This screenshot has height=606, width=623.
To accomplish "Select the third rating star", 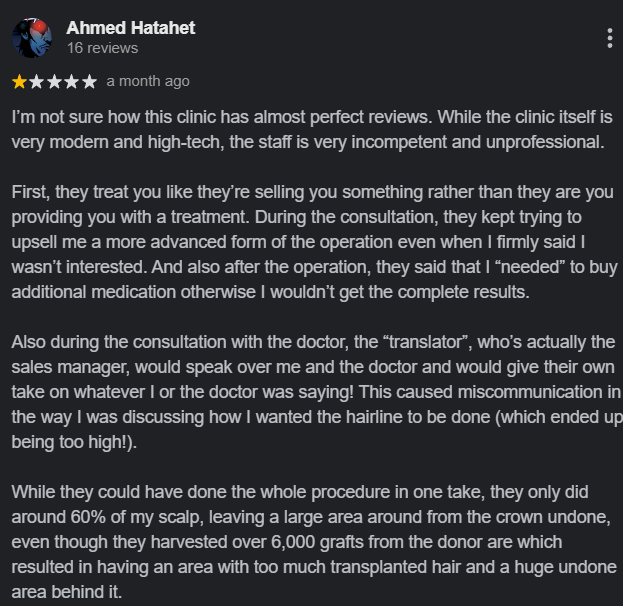I will (x=54, y=82).
